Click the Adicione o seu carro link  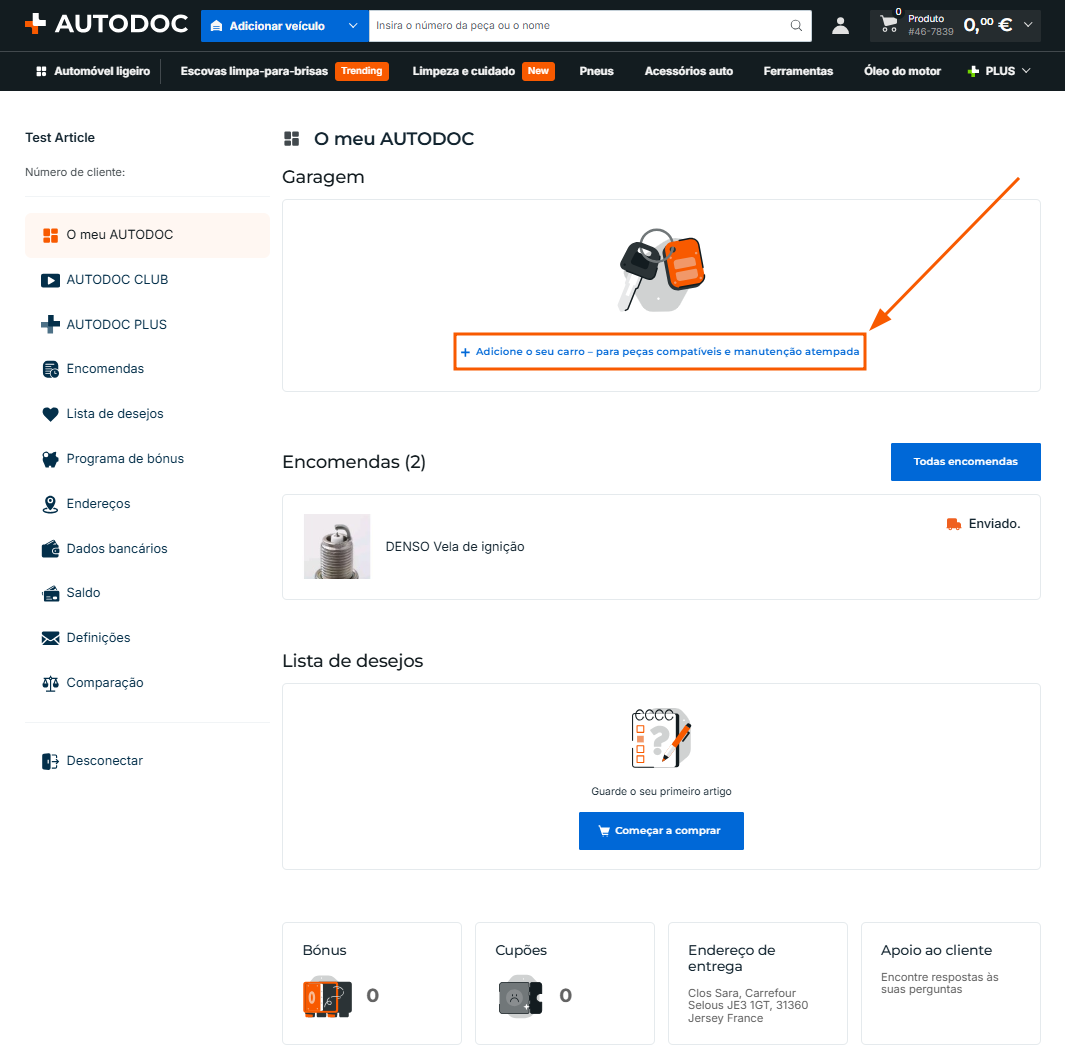(x=660, y=352)
